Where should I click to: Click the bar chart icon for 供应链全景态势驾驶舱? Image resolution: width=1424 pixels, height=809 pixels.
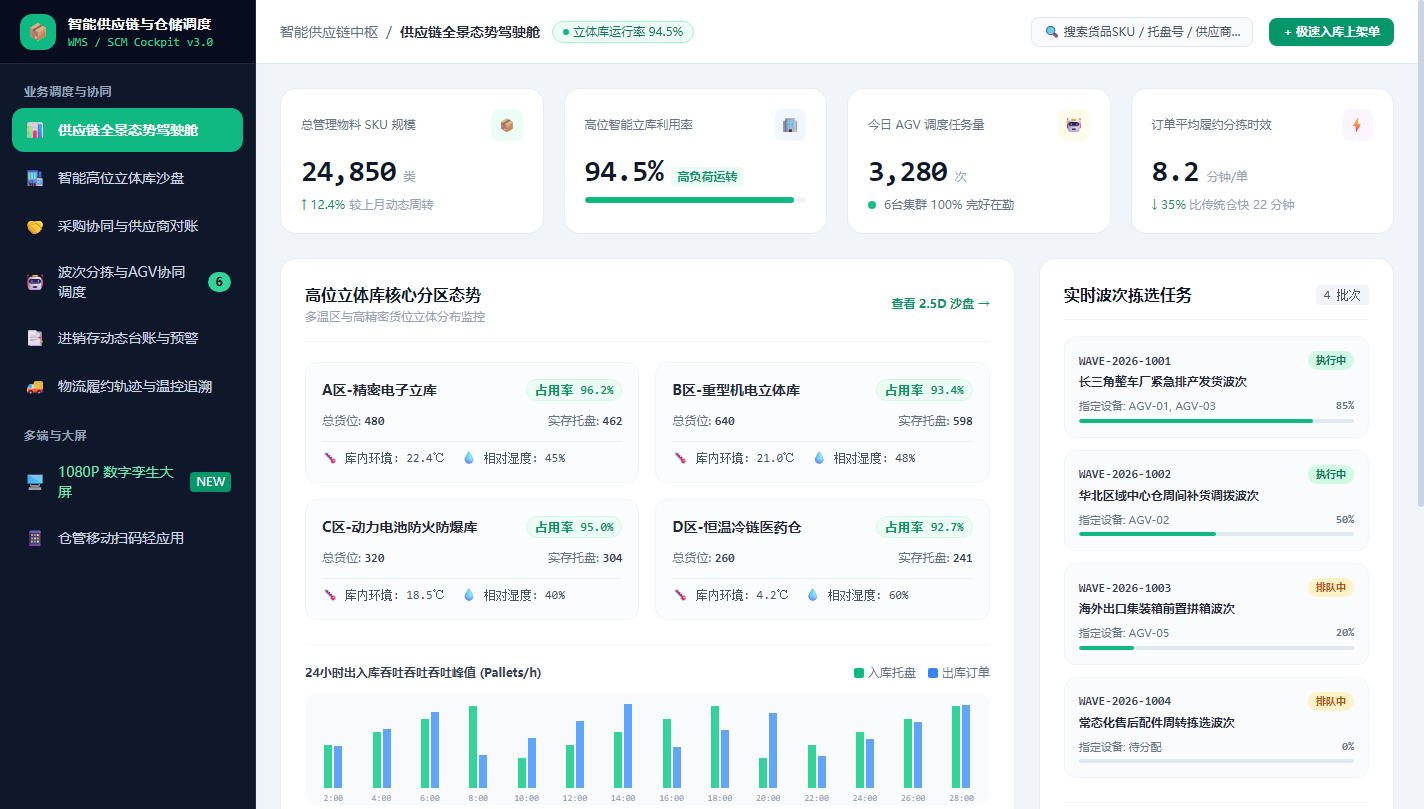pos(35,130)
